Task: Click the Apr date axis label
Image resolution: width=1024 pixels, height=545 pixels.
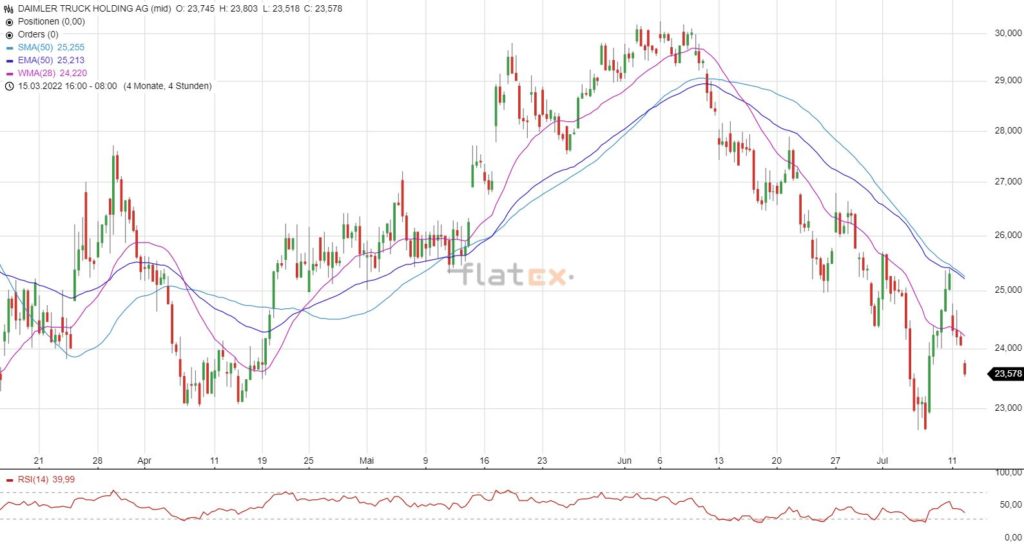Action: click(x=144, y=460)
